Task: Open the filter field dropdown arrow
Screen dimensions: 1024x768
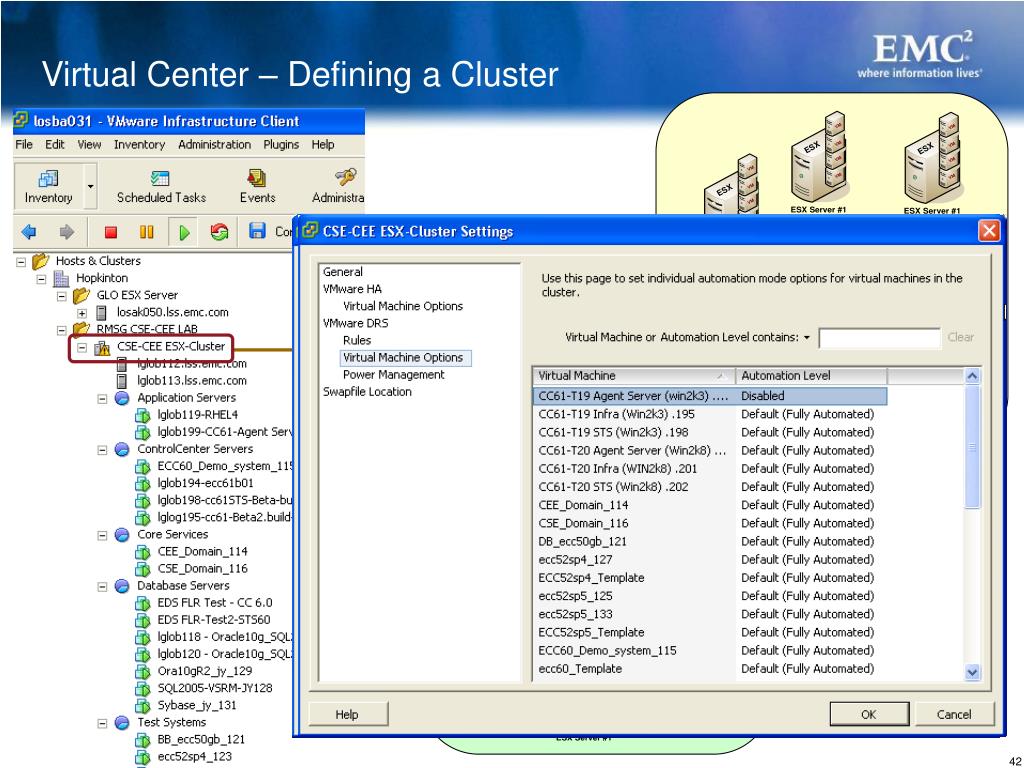Action: 807,338
